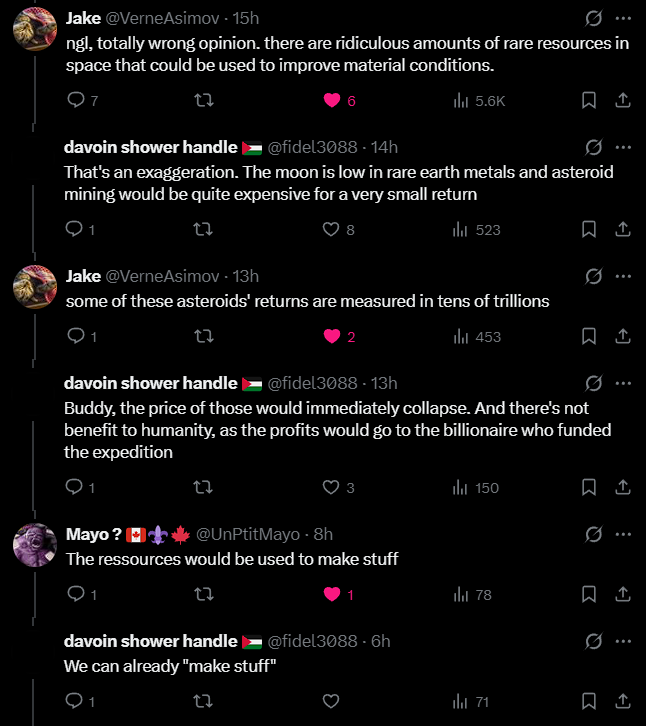Unlike Jake's tweet with 6 likes
The width and height of the screenshot is (646, 726).
pyautogui.click(x=333, y=100)
